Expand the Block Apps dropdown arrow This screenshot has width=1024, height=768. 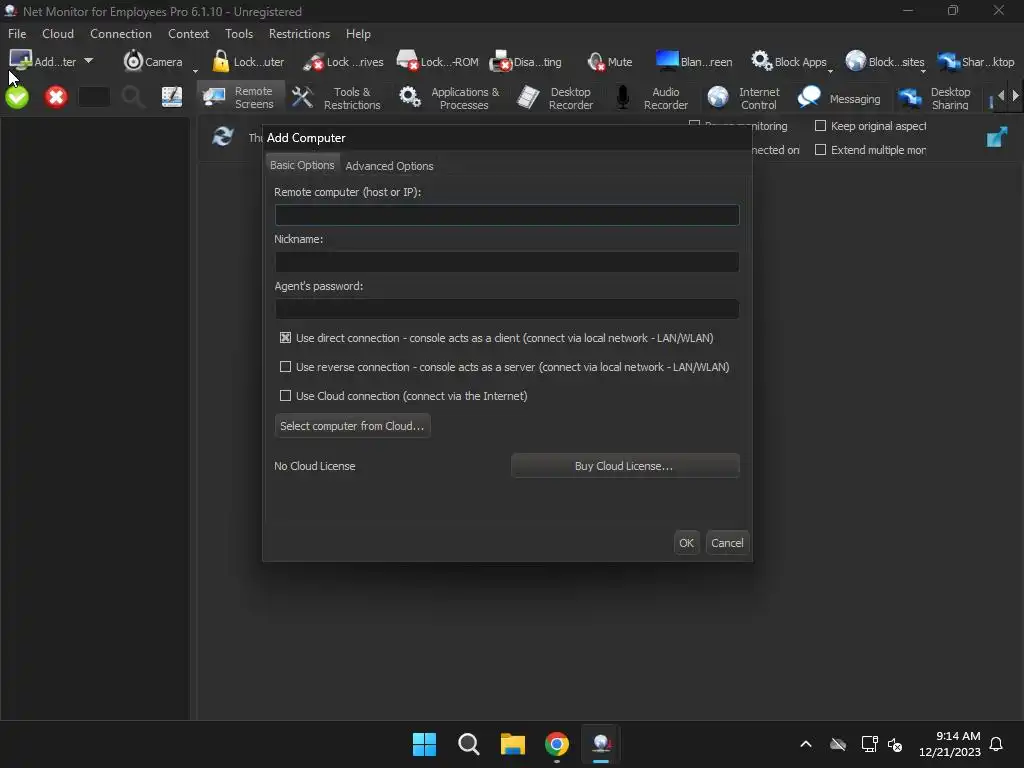pos(831,71)
